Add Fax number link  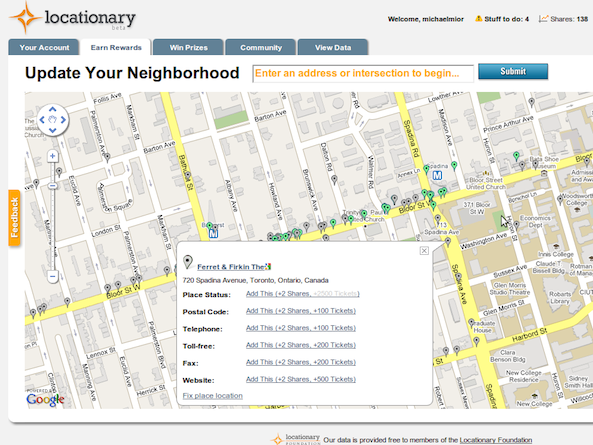[301, 362]
